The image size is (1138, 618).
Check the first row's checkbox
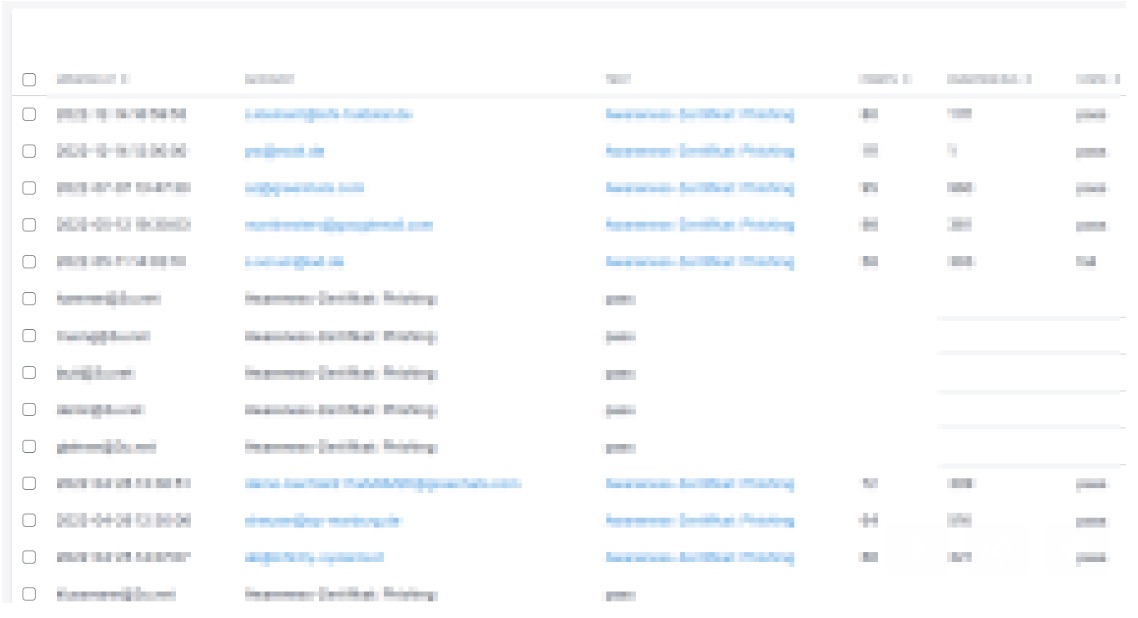30,115
